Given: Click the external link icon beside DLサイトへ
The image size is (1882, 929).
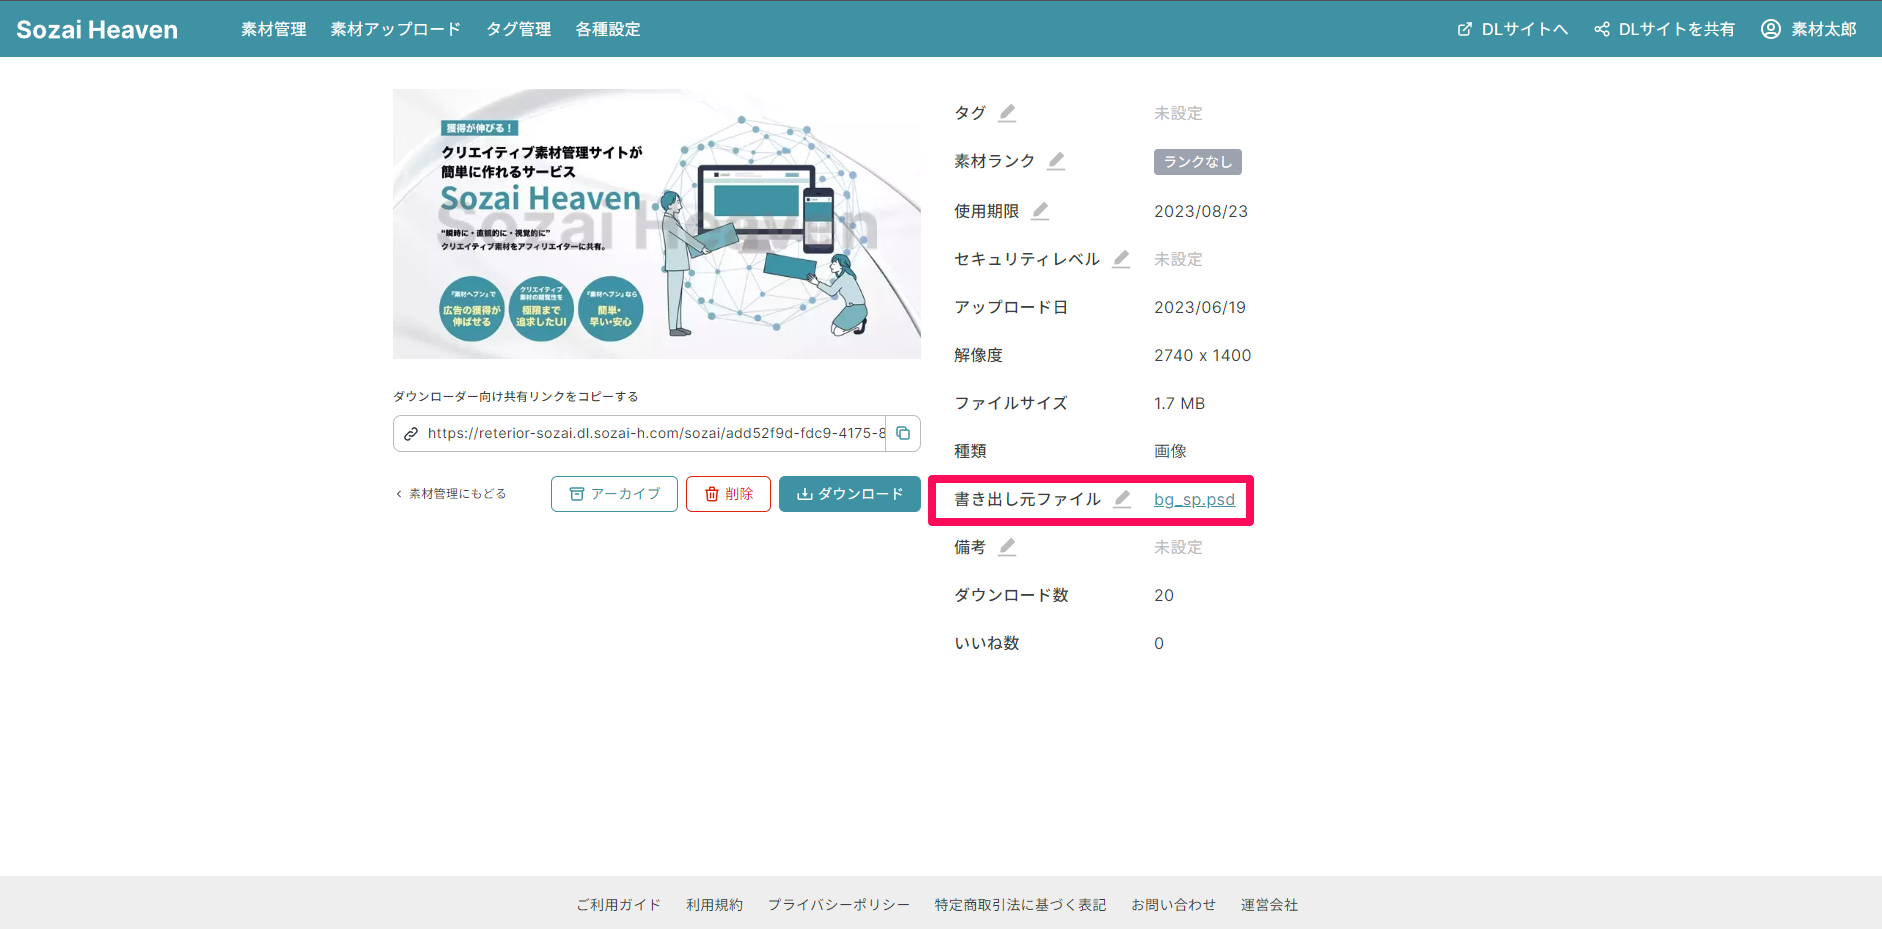Looking at the screenshot, I should [x=1465, y=29].
